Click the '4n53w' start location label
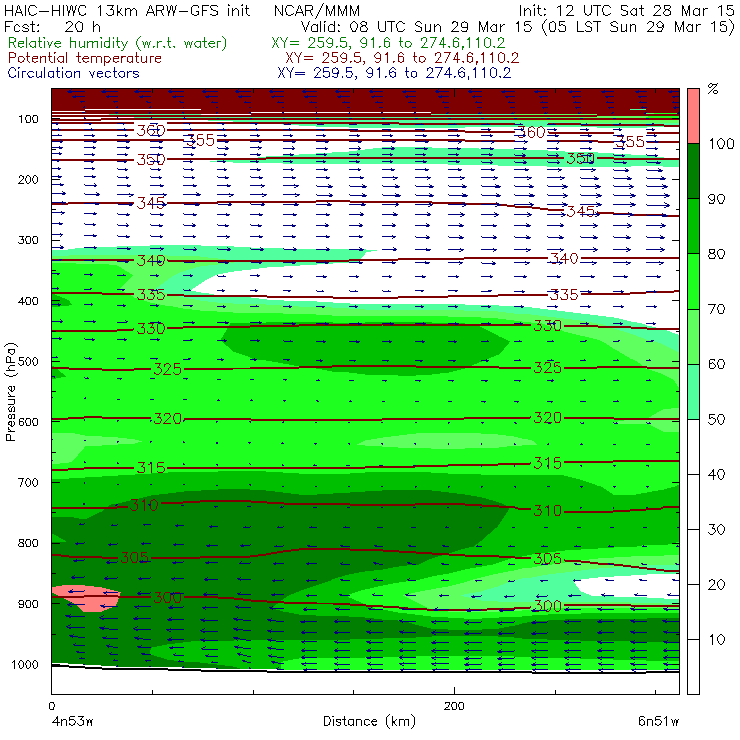The image size is (740, 740). click(x=72, y=721)
